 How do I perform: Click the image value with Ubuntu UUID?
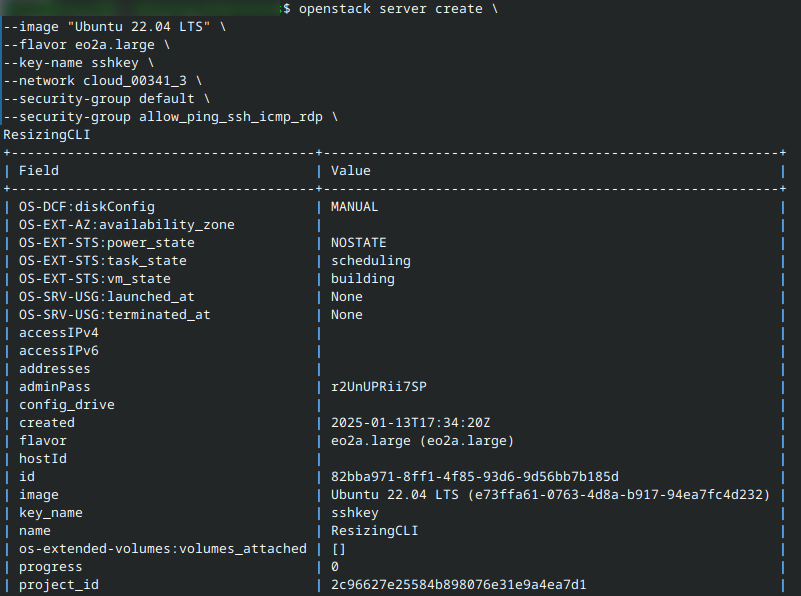coord(550,494)
